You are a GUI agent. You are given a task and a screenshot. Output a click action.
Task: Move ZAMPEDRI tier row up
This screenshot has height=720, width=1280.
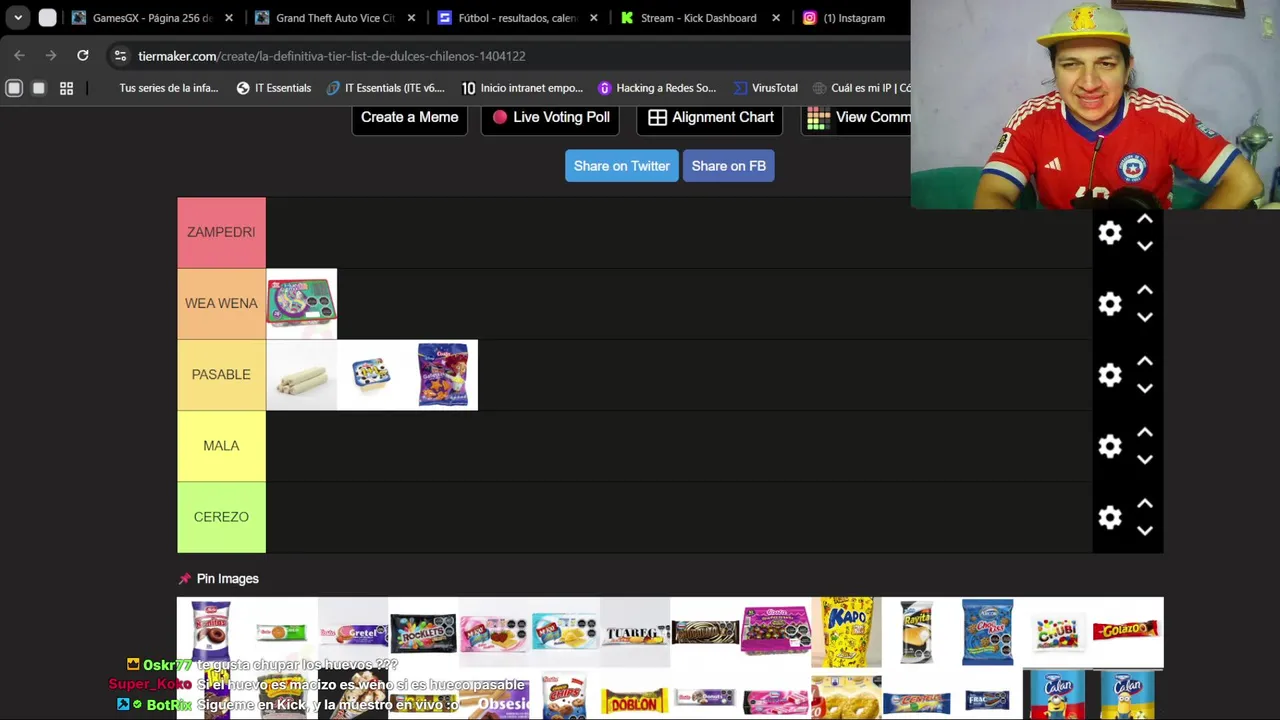[1145, 219]
